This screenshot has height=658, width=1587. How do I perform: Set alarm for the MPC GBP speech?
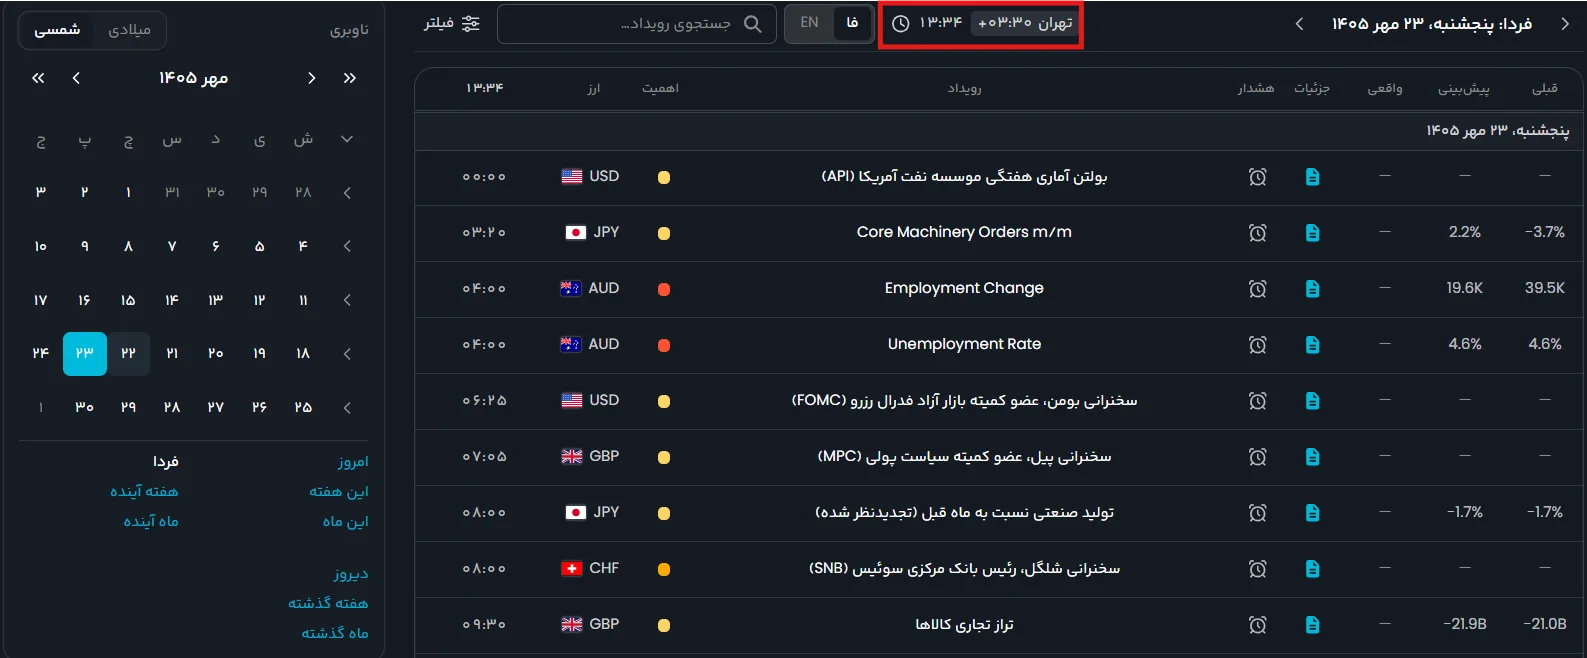(x=1257, y=457)
